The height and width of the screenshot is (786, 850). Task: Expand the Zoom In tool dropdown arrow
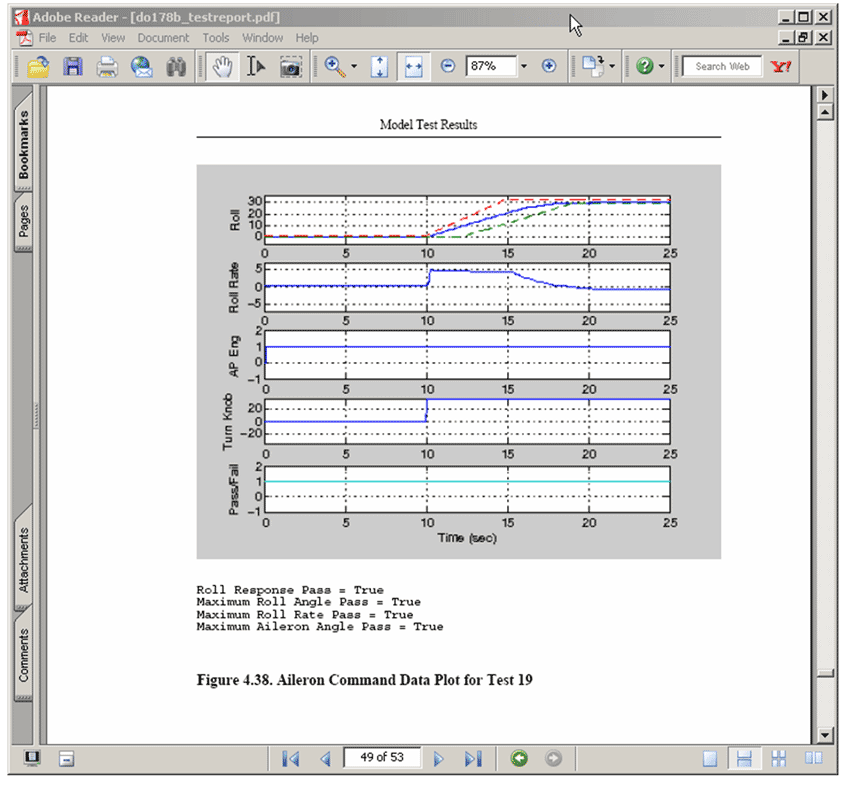pos(354,66)
